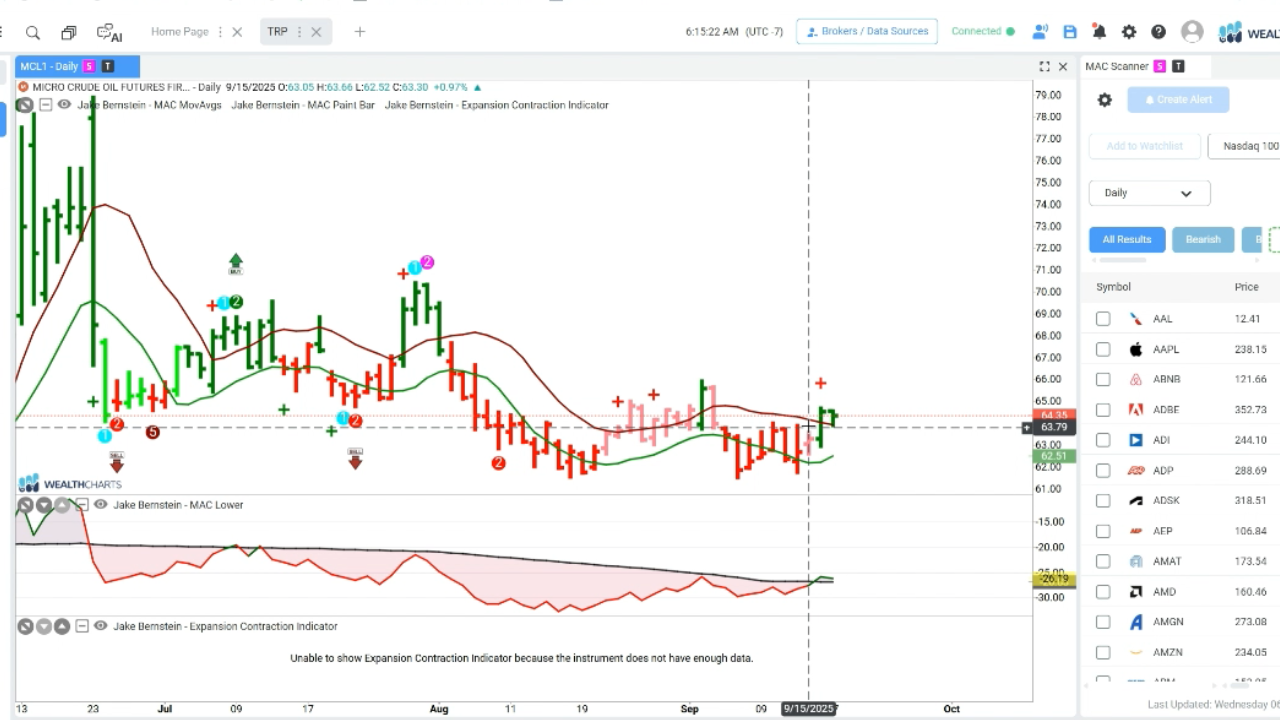This screenshot has width=1280, height=720.
Task: Click Expansion Contraction Indicator label in main legend
Action: point(496,104)
